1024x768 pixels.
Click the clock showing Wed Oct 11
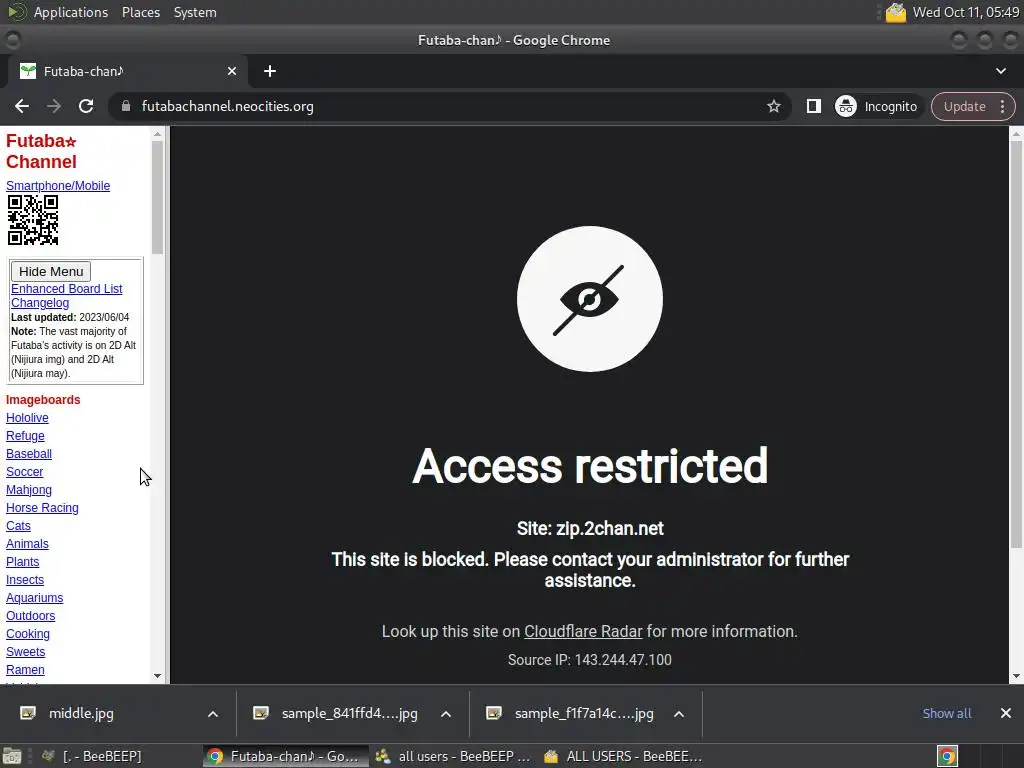point(966,12)
